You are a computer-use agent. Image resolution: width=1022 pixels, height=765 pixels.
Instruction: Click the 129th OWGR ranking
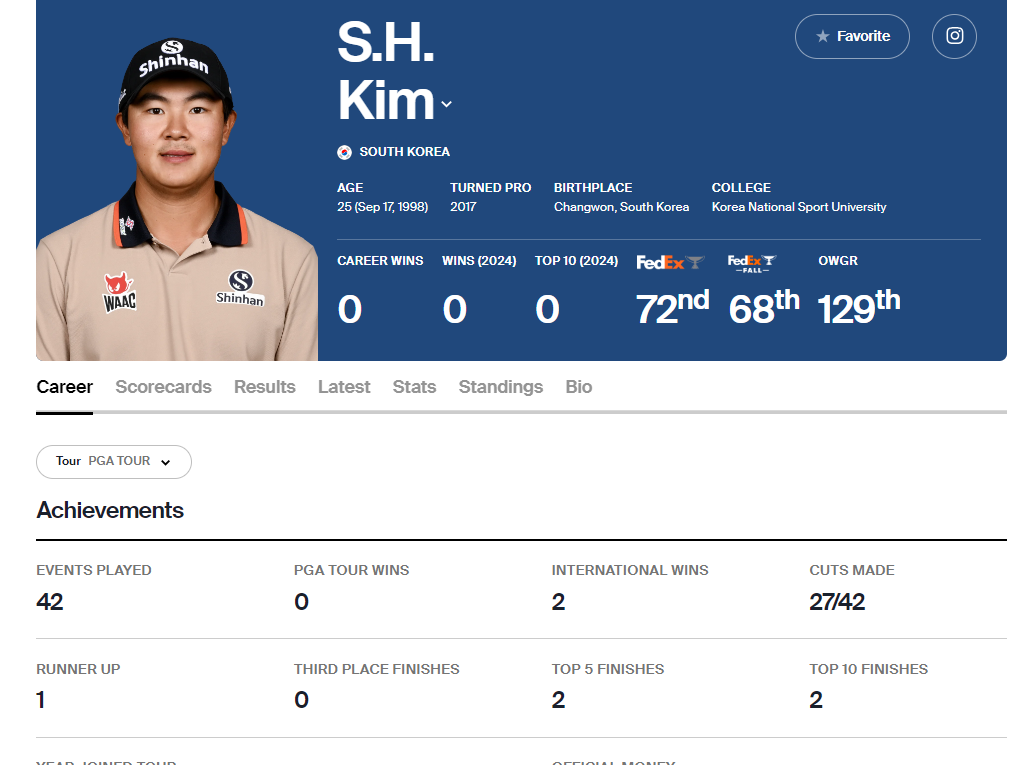(x=859, y=308)
